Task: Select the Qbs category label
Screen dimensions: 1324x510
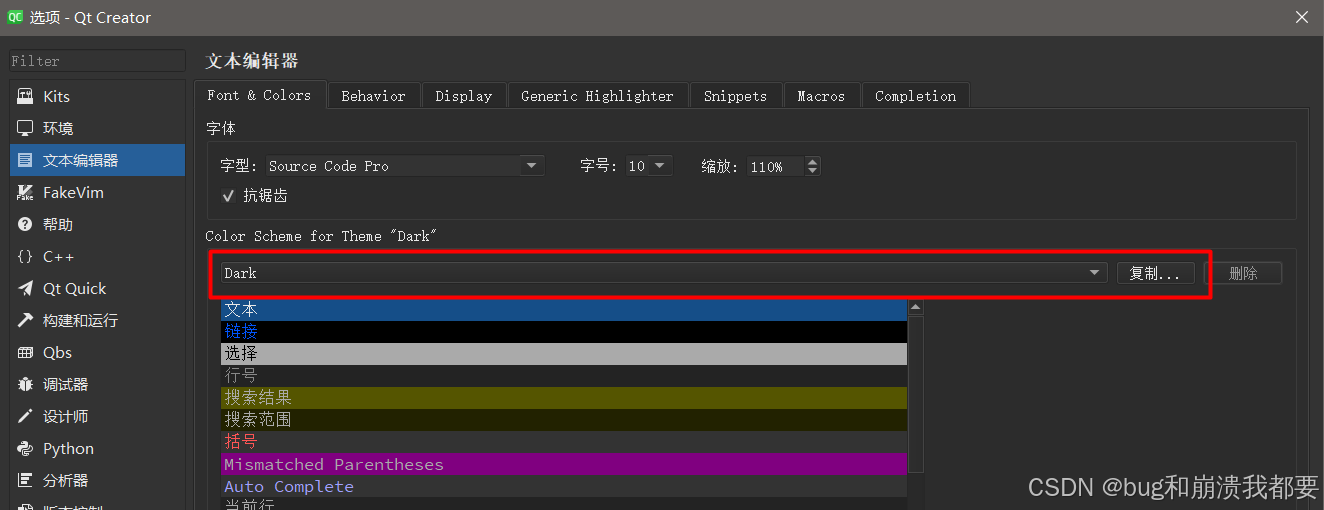Action: pos(57,352)
